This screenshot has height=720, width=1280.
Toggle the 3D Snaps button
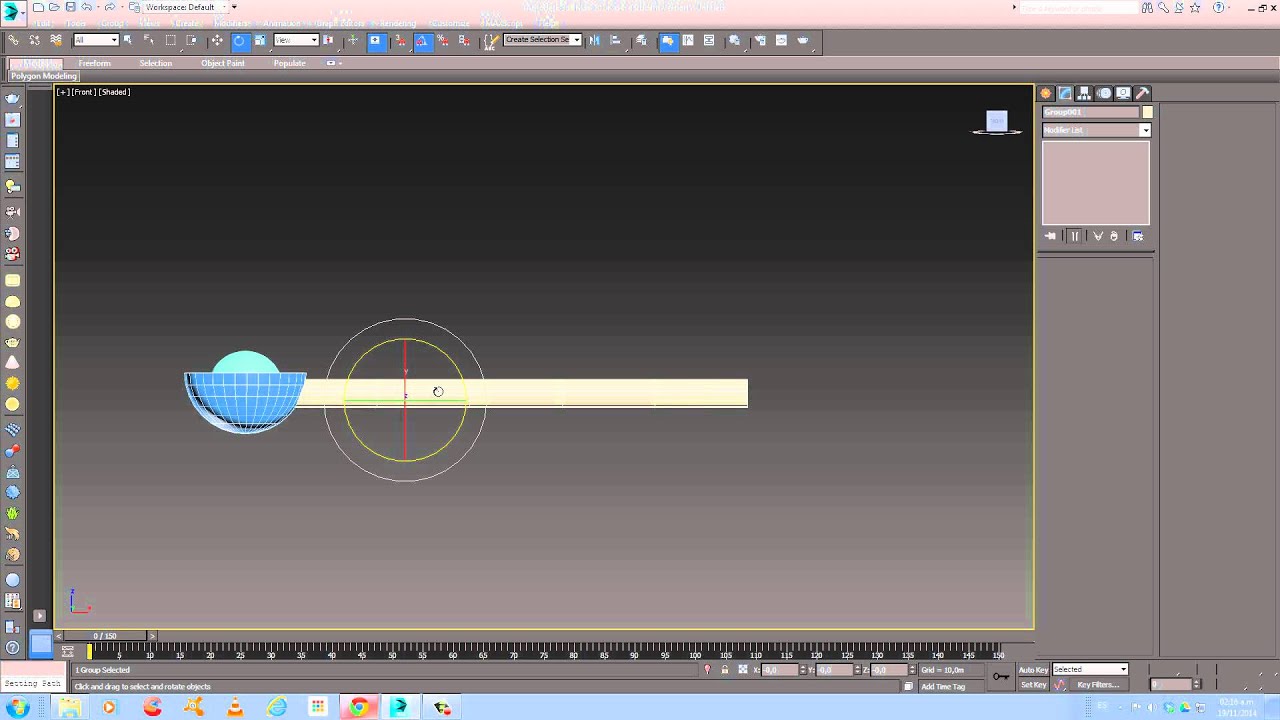point(399,40)
